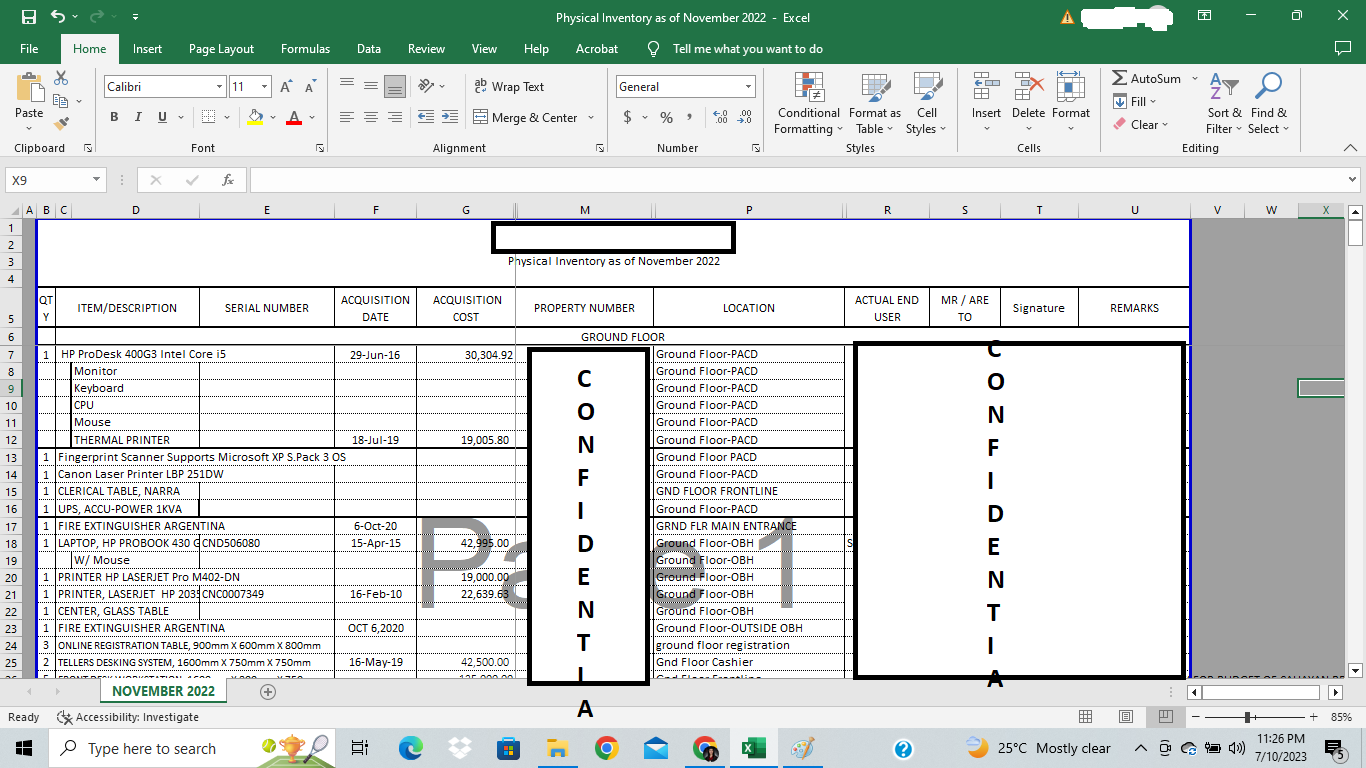Click the Decrease Decimal icon

tap(744, 117)
